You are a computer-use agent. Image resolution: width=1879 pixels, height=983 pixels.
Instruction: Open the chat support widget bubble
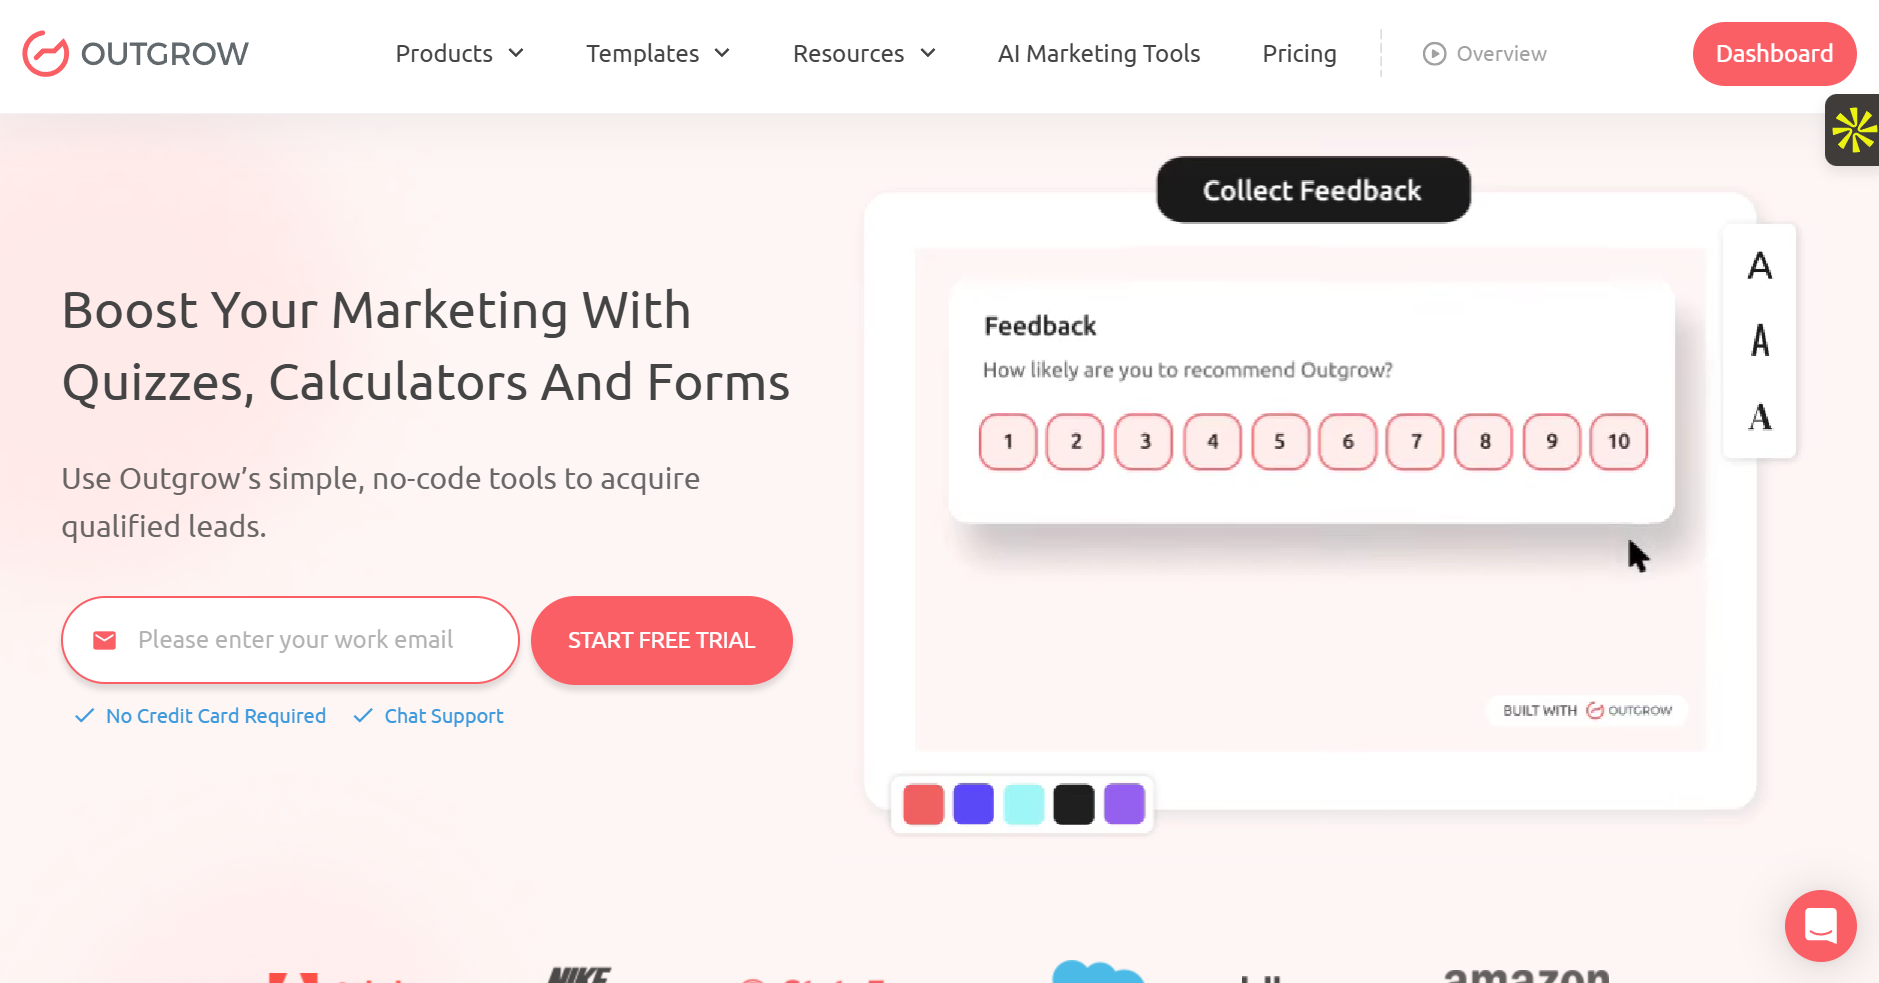(1820, 925)
